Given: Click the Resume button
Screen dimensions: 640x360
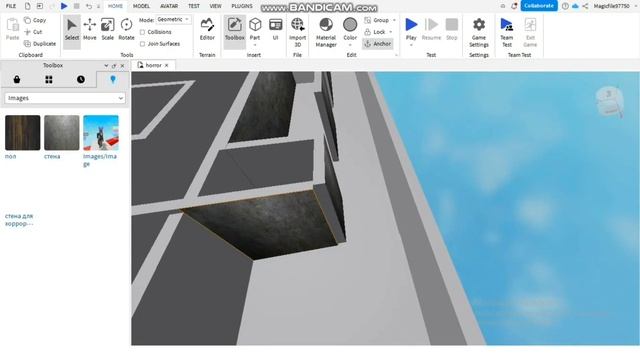Looking at the screenshot, I should (x=431, y=29).
